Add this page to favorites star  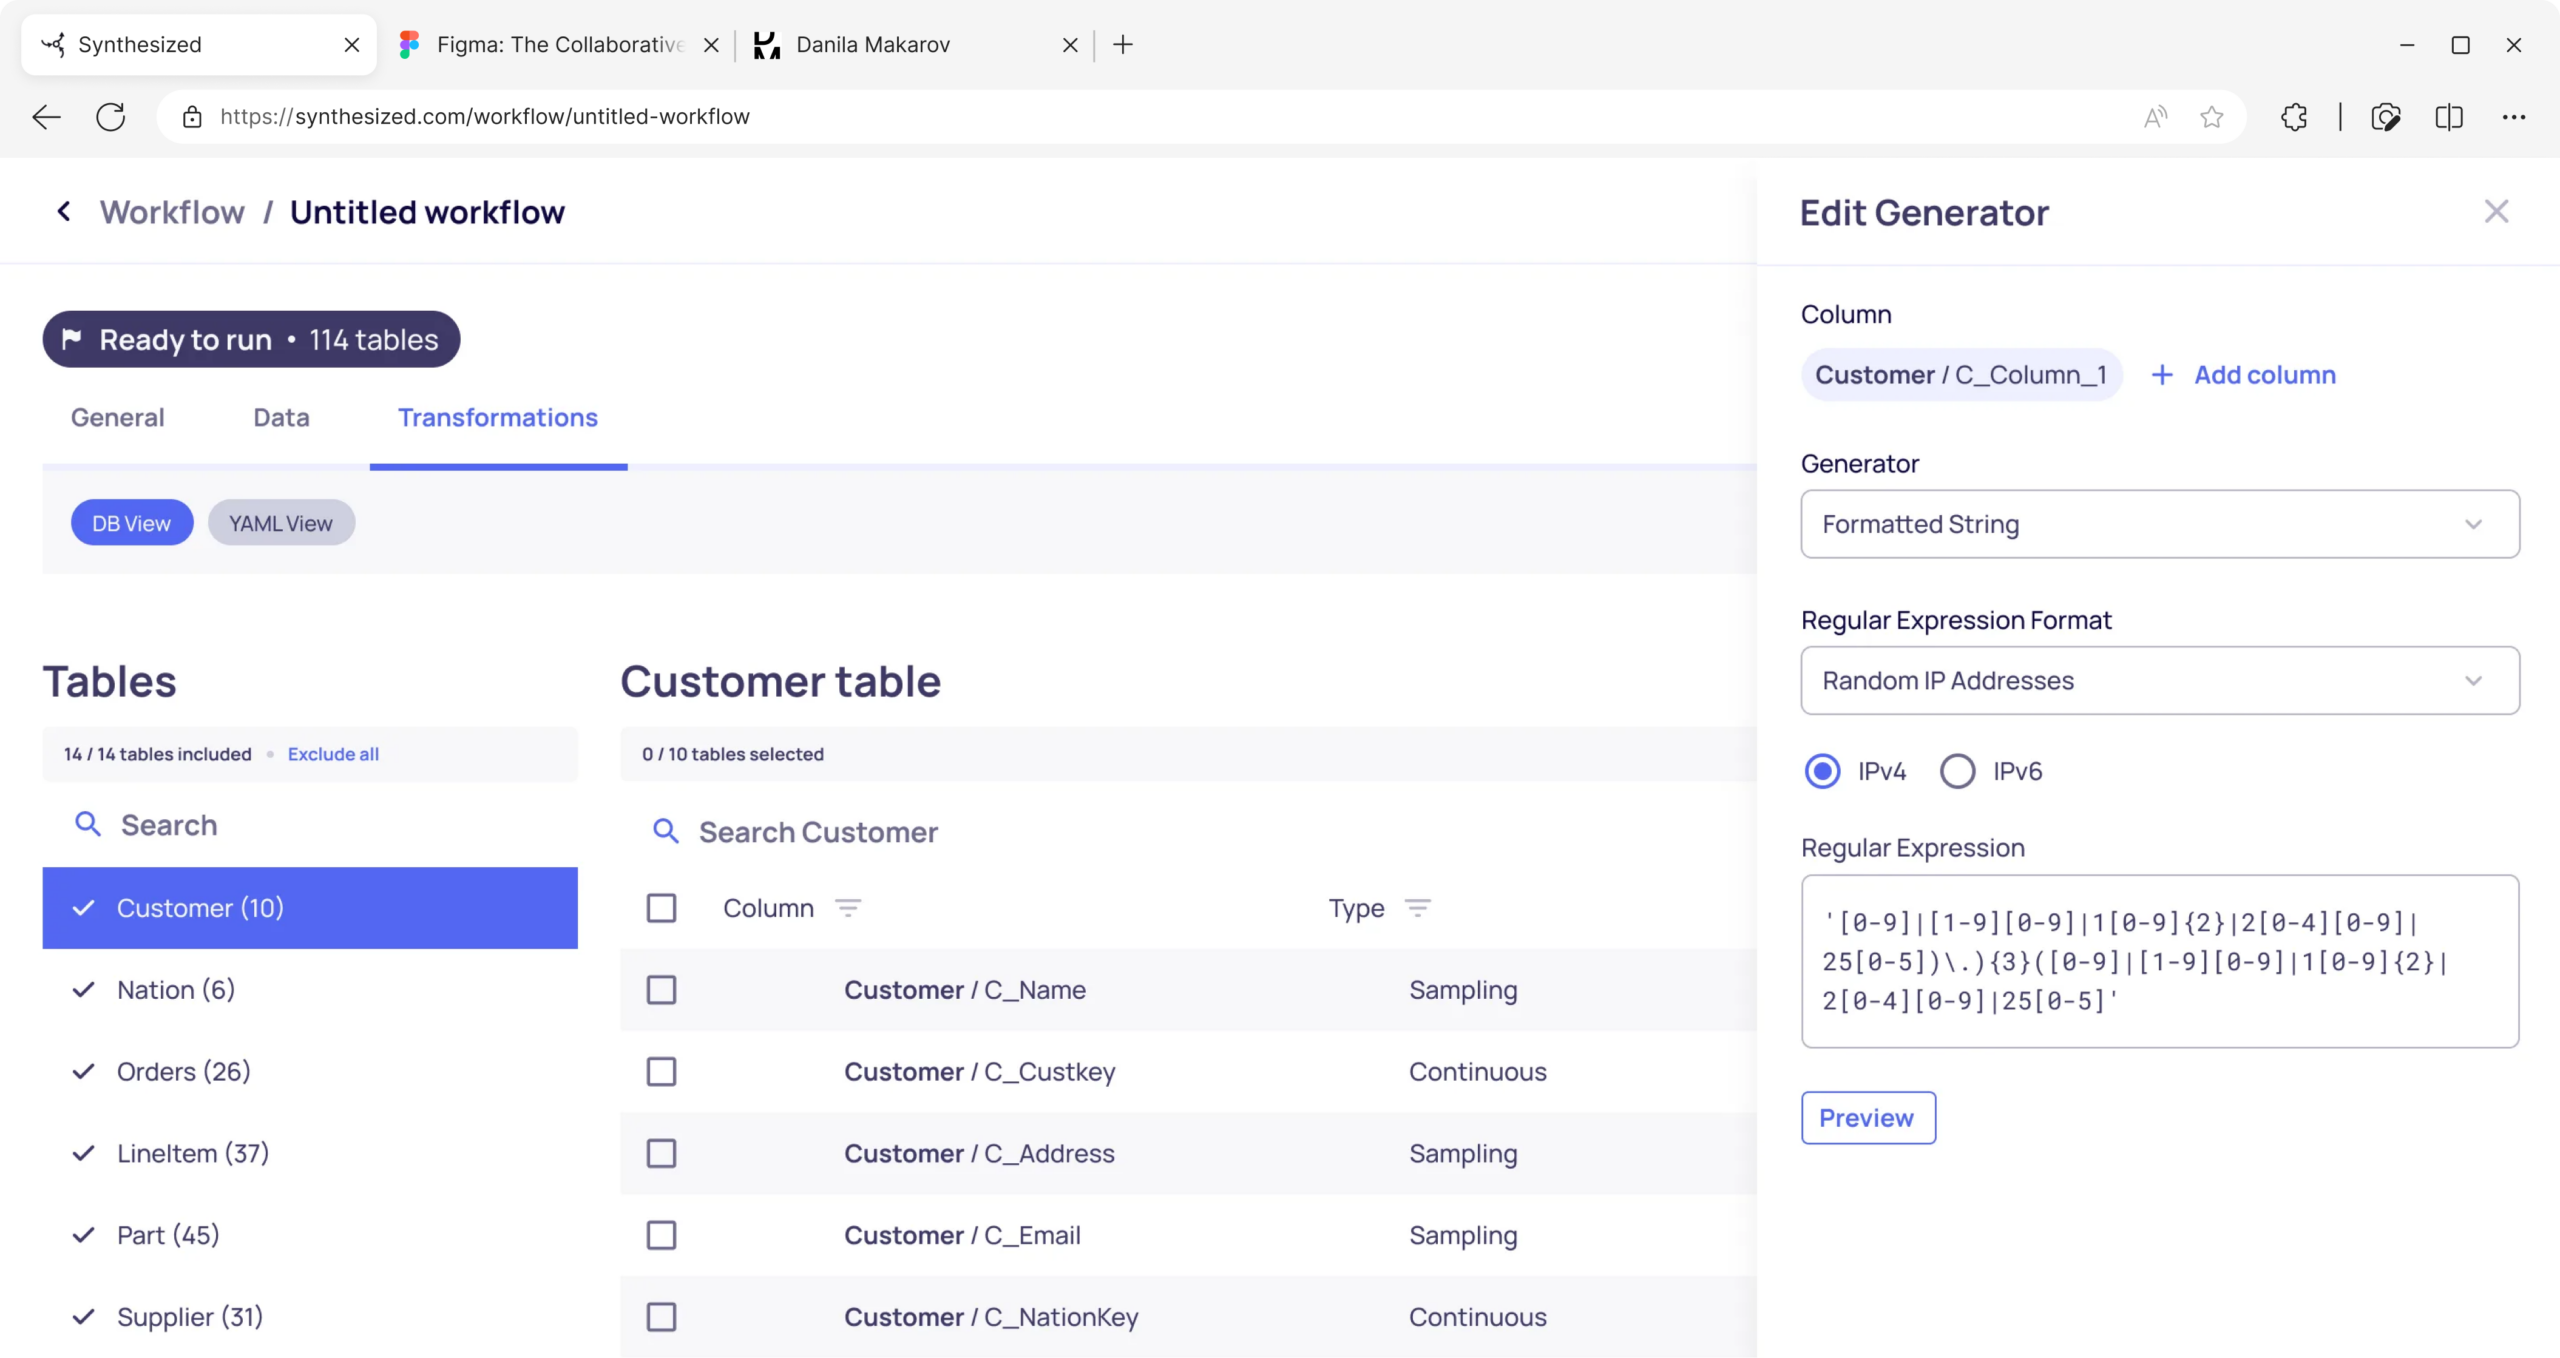2211,117
